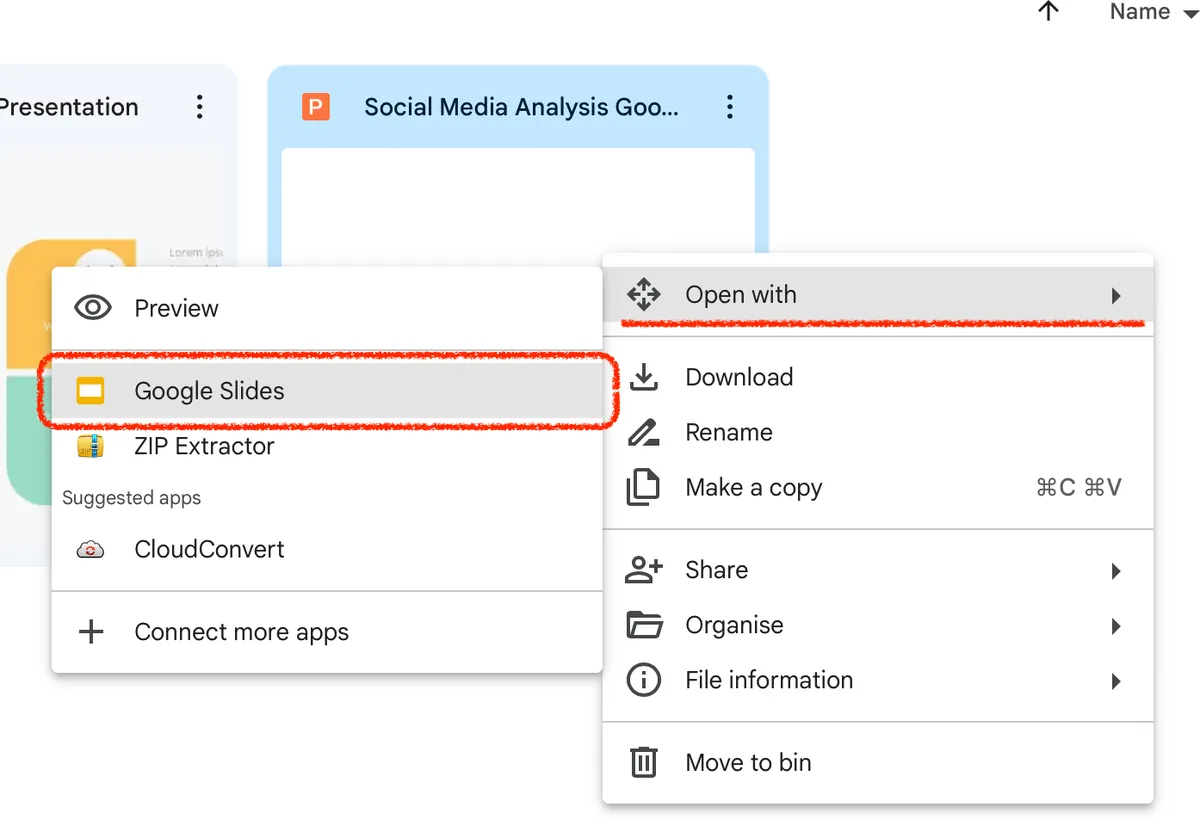Click the Suggested apps heading
The width and height of the screenshot is (1200, 838).
click(131, 498)
